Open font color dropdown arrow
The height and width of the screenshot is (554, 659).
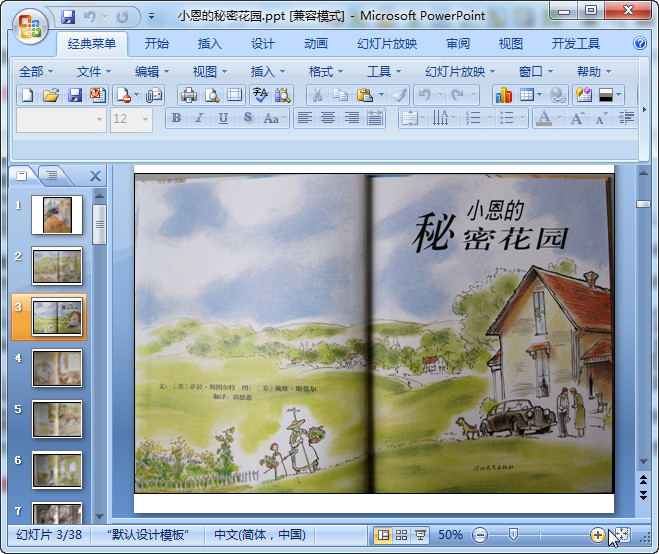point(559,119)
